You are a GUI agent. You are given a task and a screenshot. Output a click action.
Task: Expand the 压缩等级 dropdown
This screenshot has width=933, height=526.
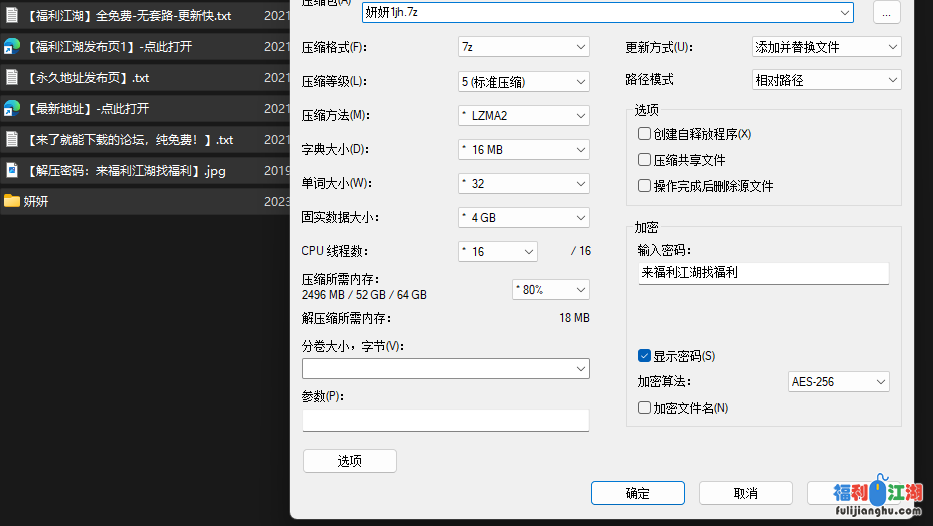[x=523, y=81]
